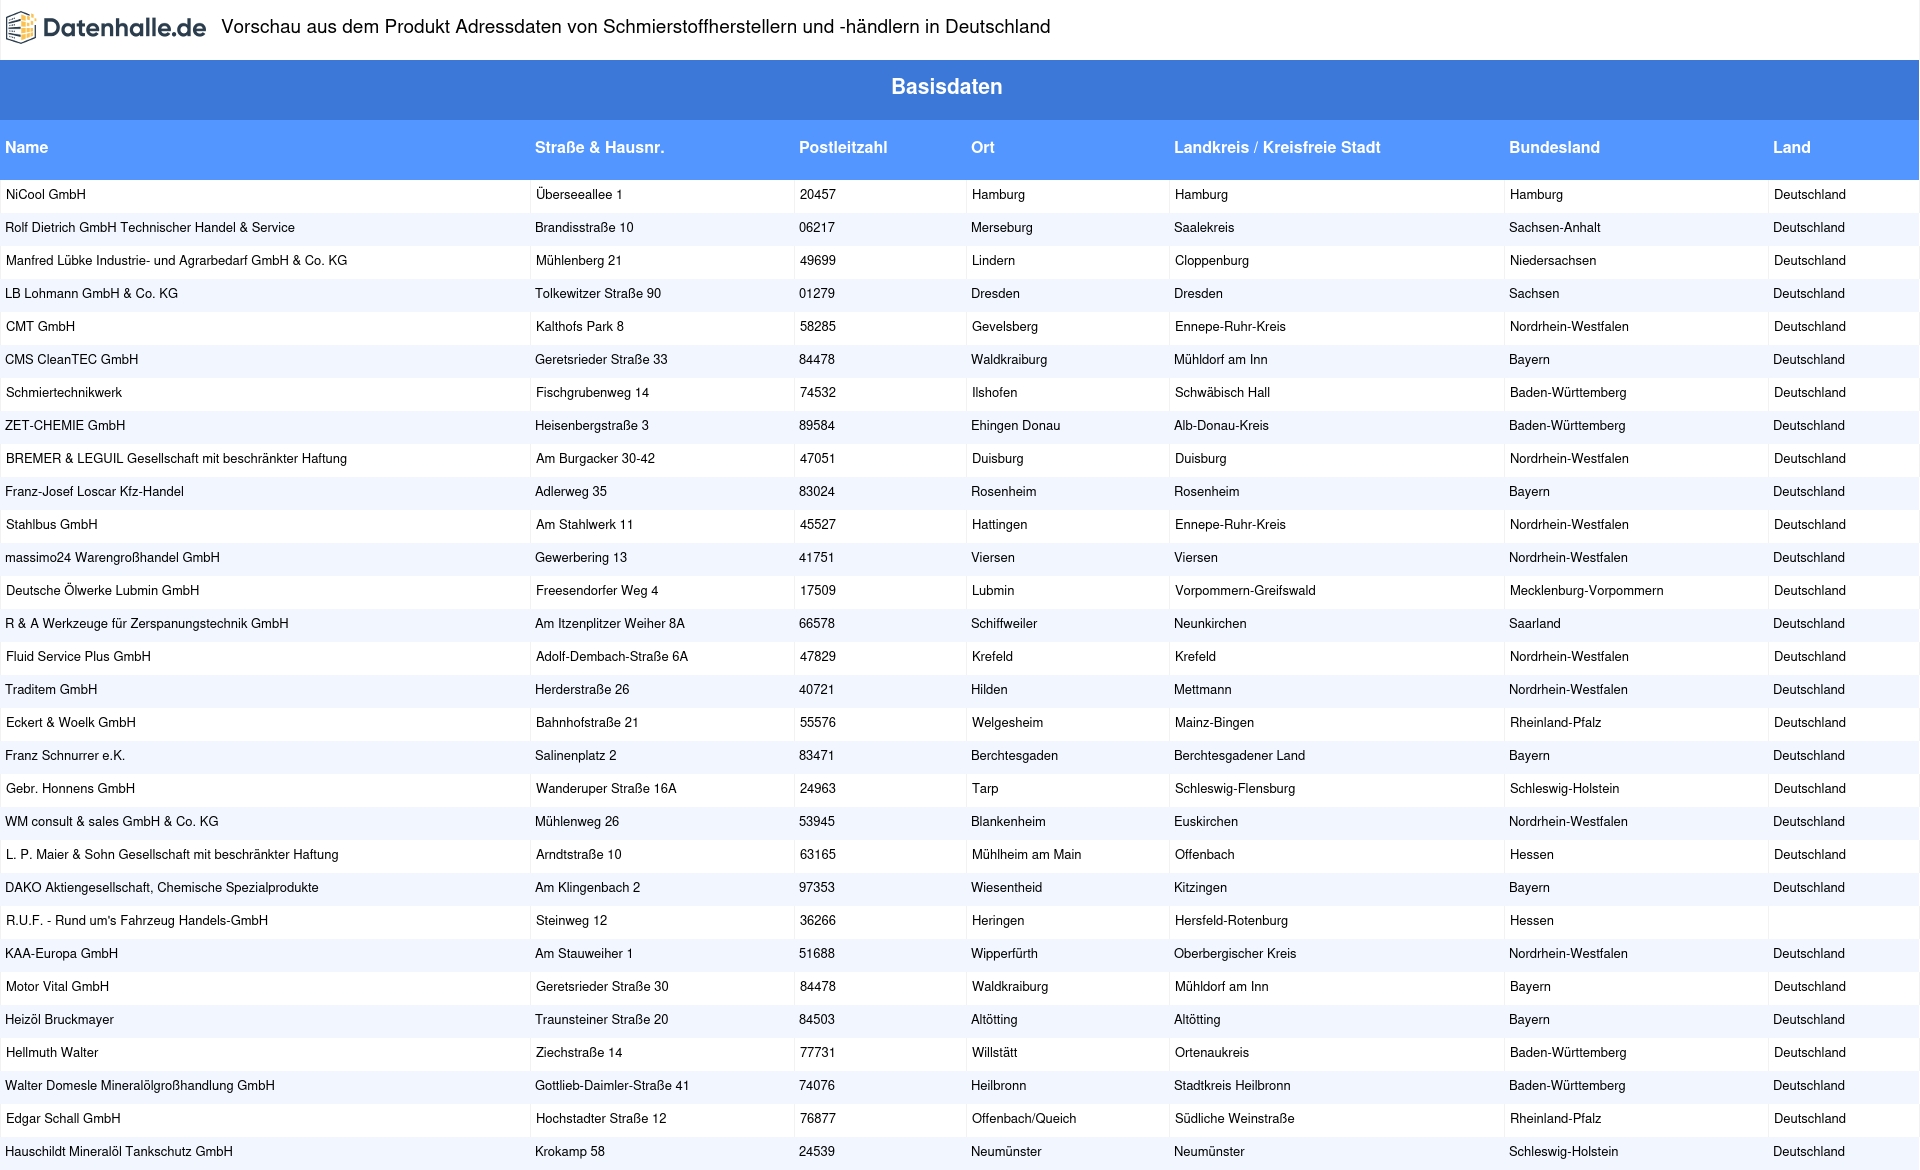Viewport: 1920px width, 1170px height.
Task: Click the Postleitzahl column header
Action: 842,148
